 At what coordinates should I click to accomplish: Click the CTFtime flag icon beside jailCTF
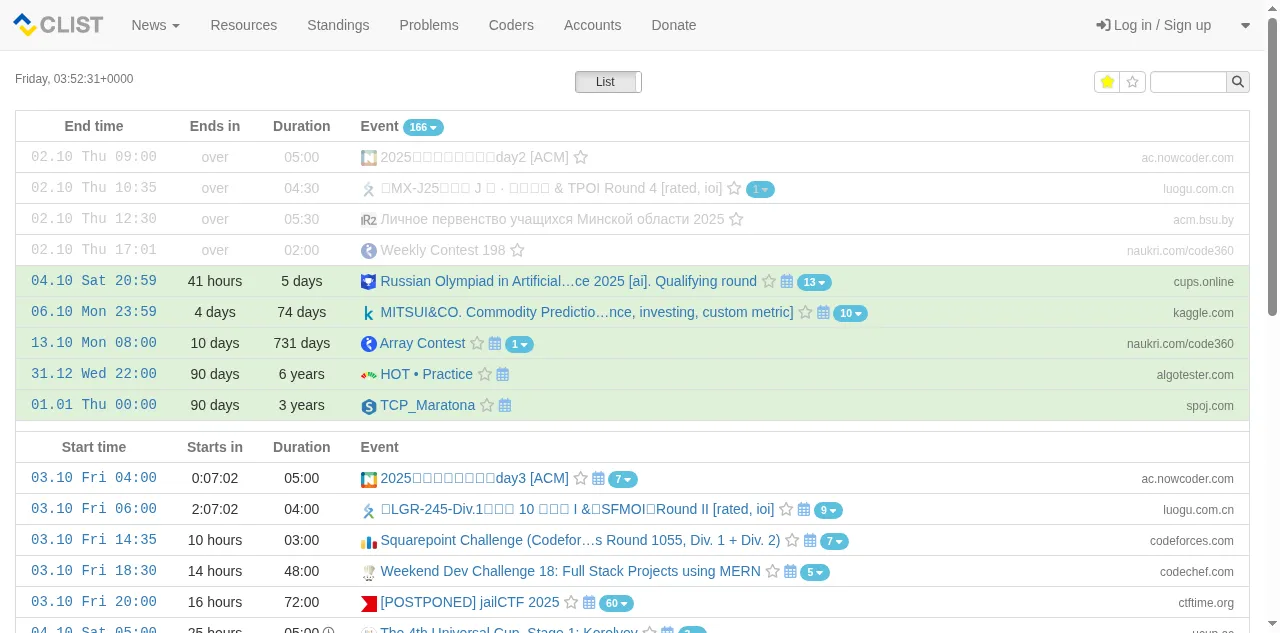coord(369,603)
